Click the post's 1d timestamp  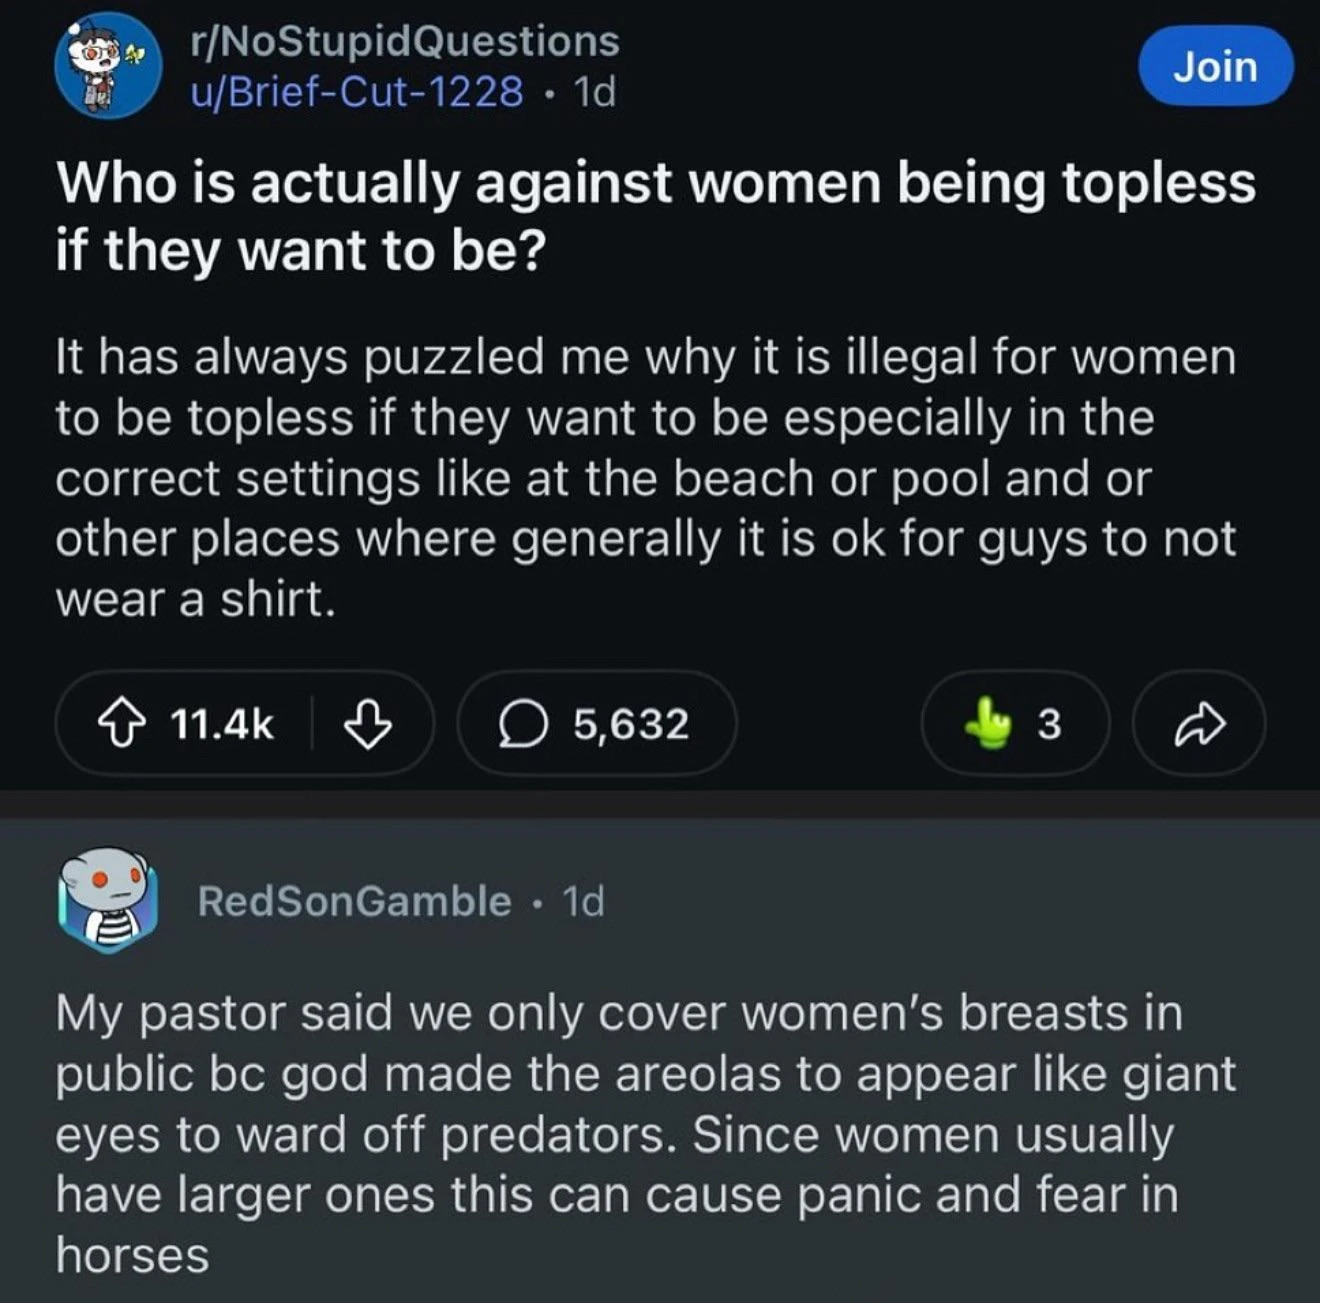[x=596, y=92]
